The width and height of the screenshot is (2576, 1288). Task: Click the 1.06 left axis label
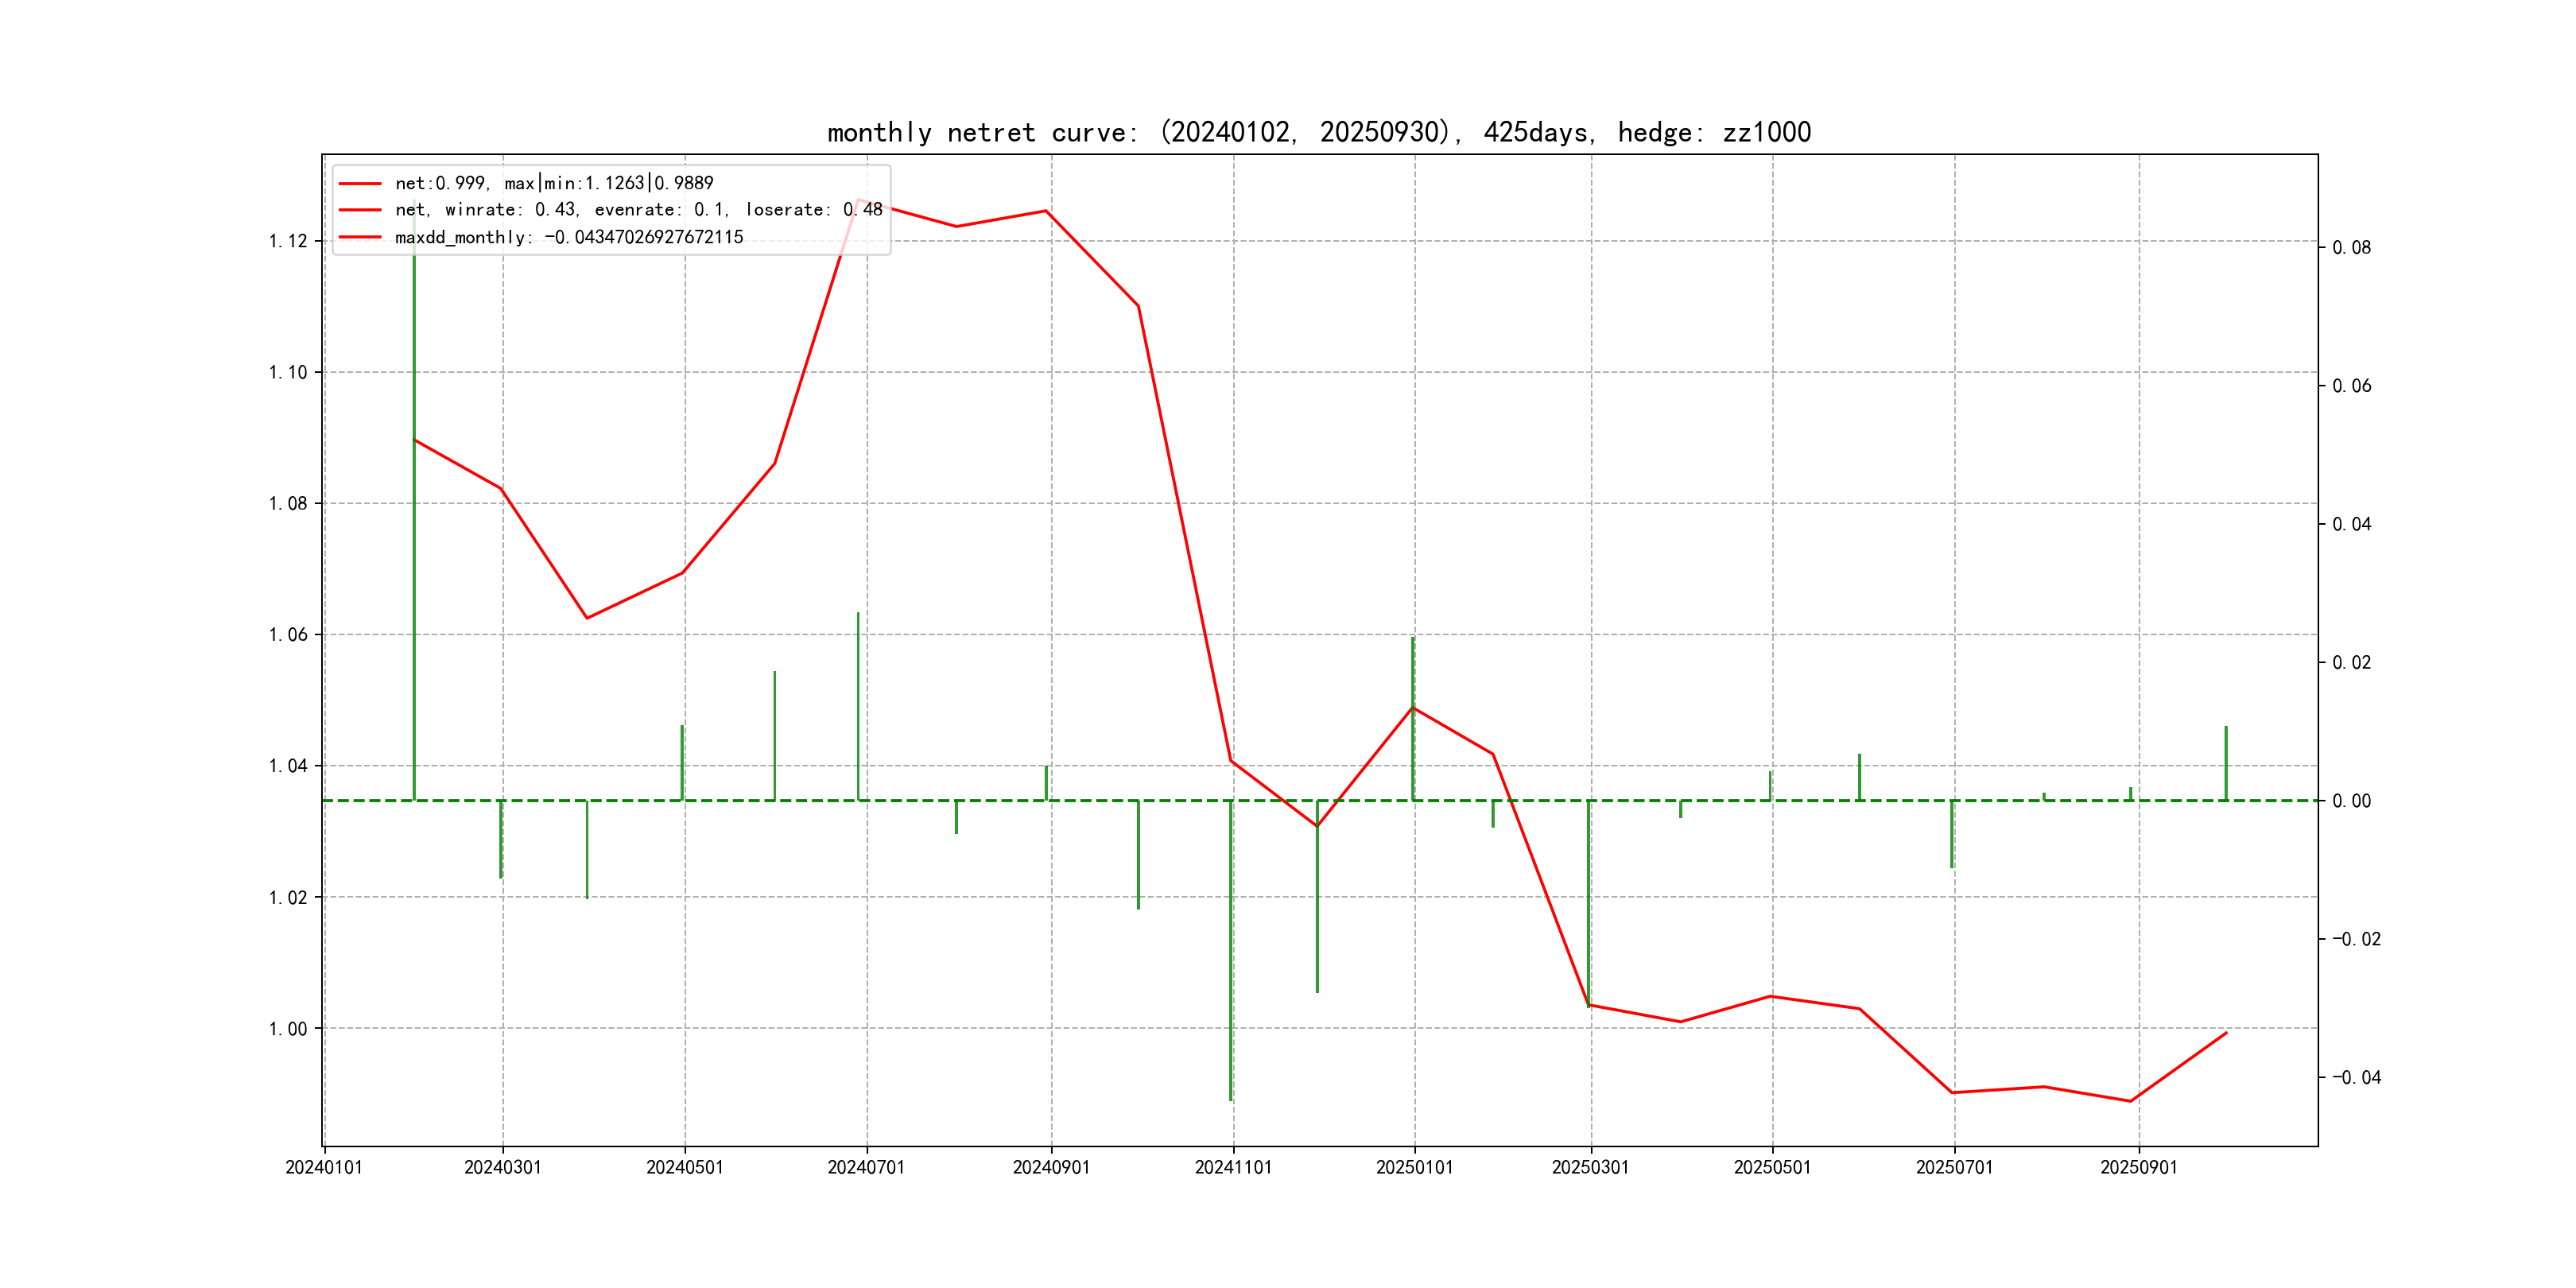pos(288,635)
